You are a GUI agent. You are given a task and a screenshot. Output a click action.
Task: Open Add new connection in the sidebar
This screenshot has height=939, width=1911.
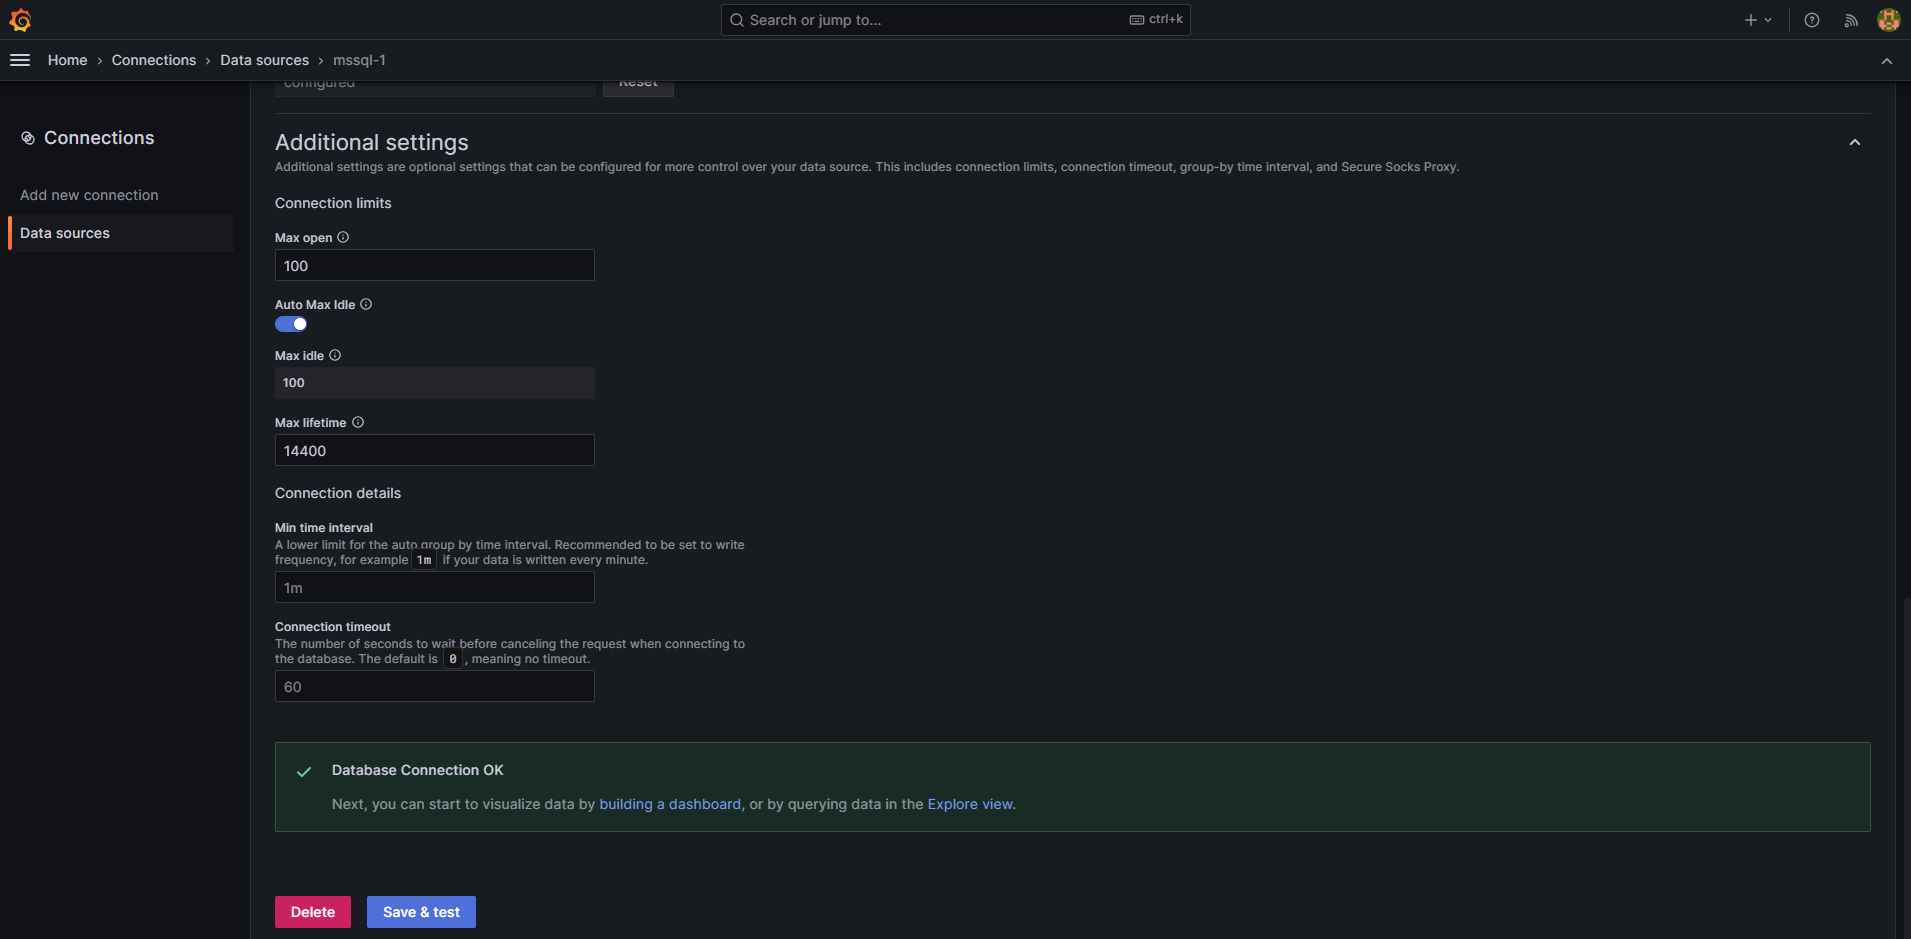click(x=89, y=195)
